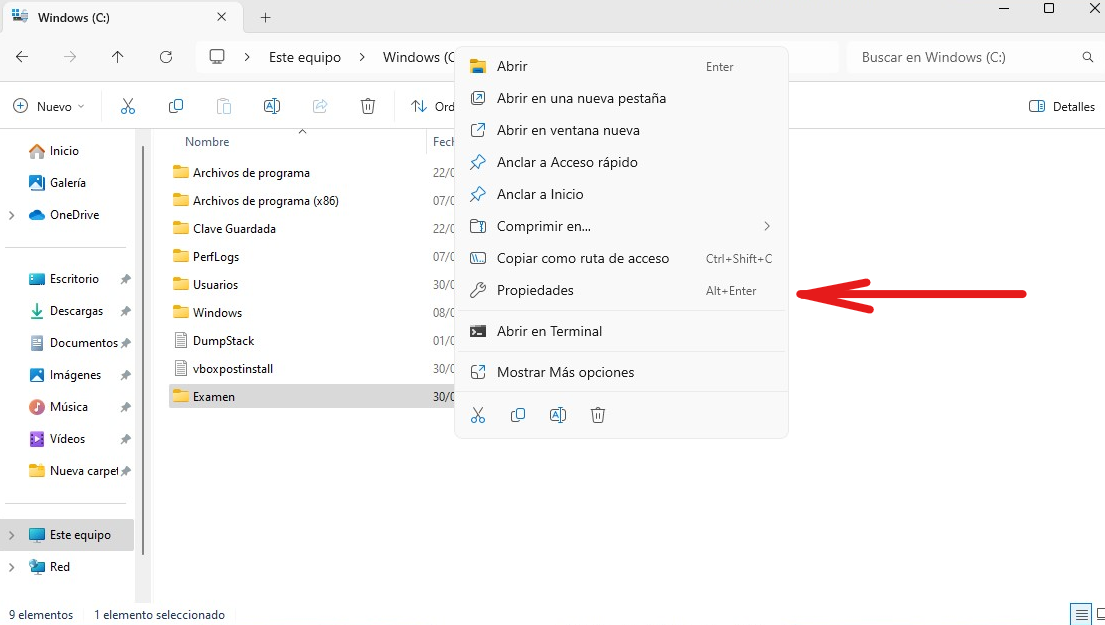Expand Este equipo in navigation pane
The image size is (1105, 625).
point(11,535)
